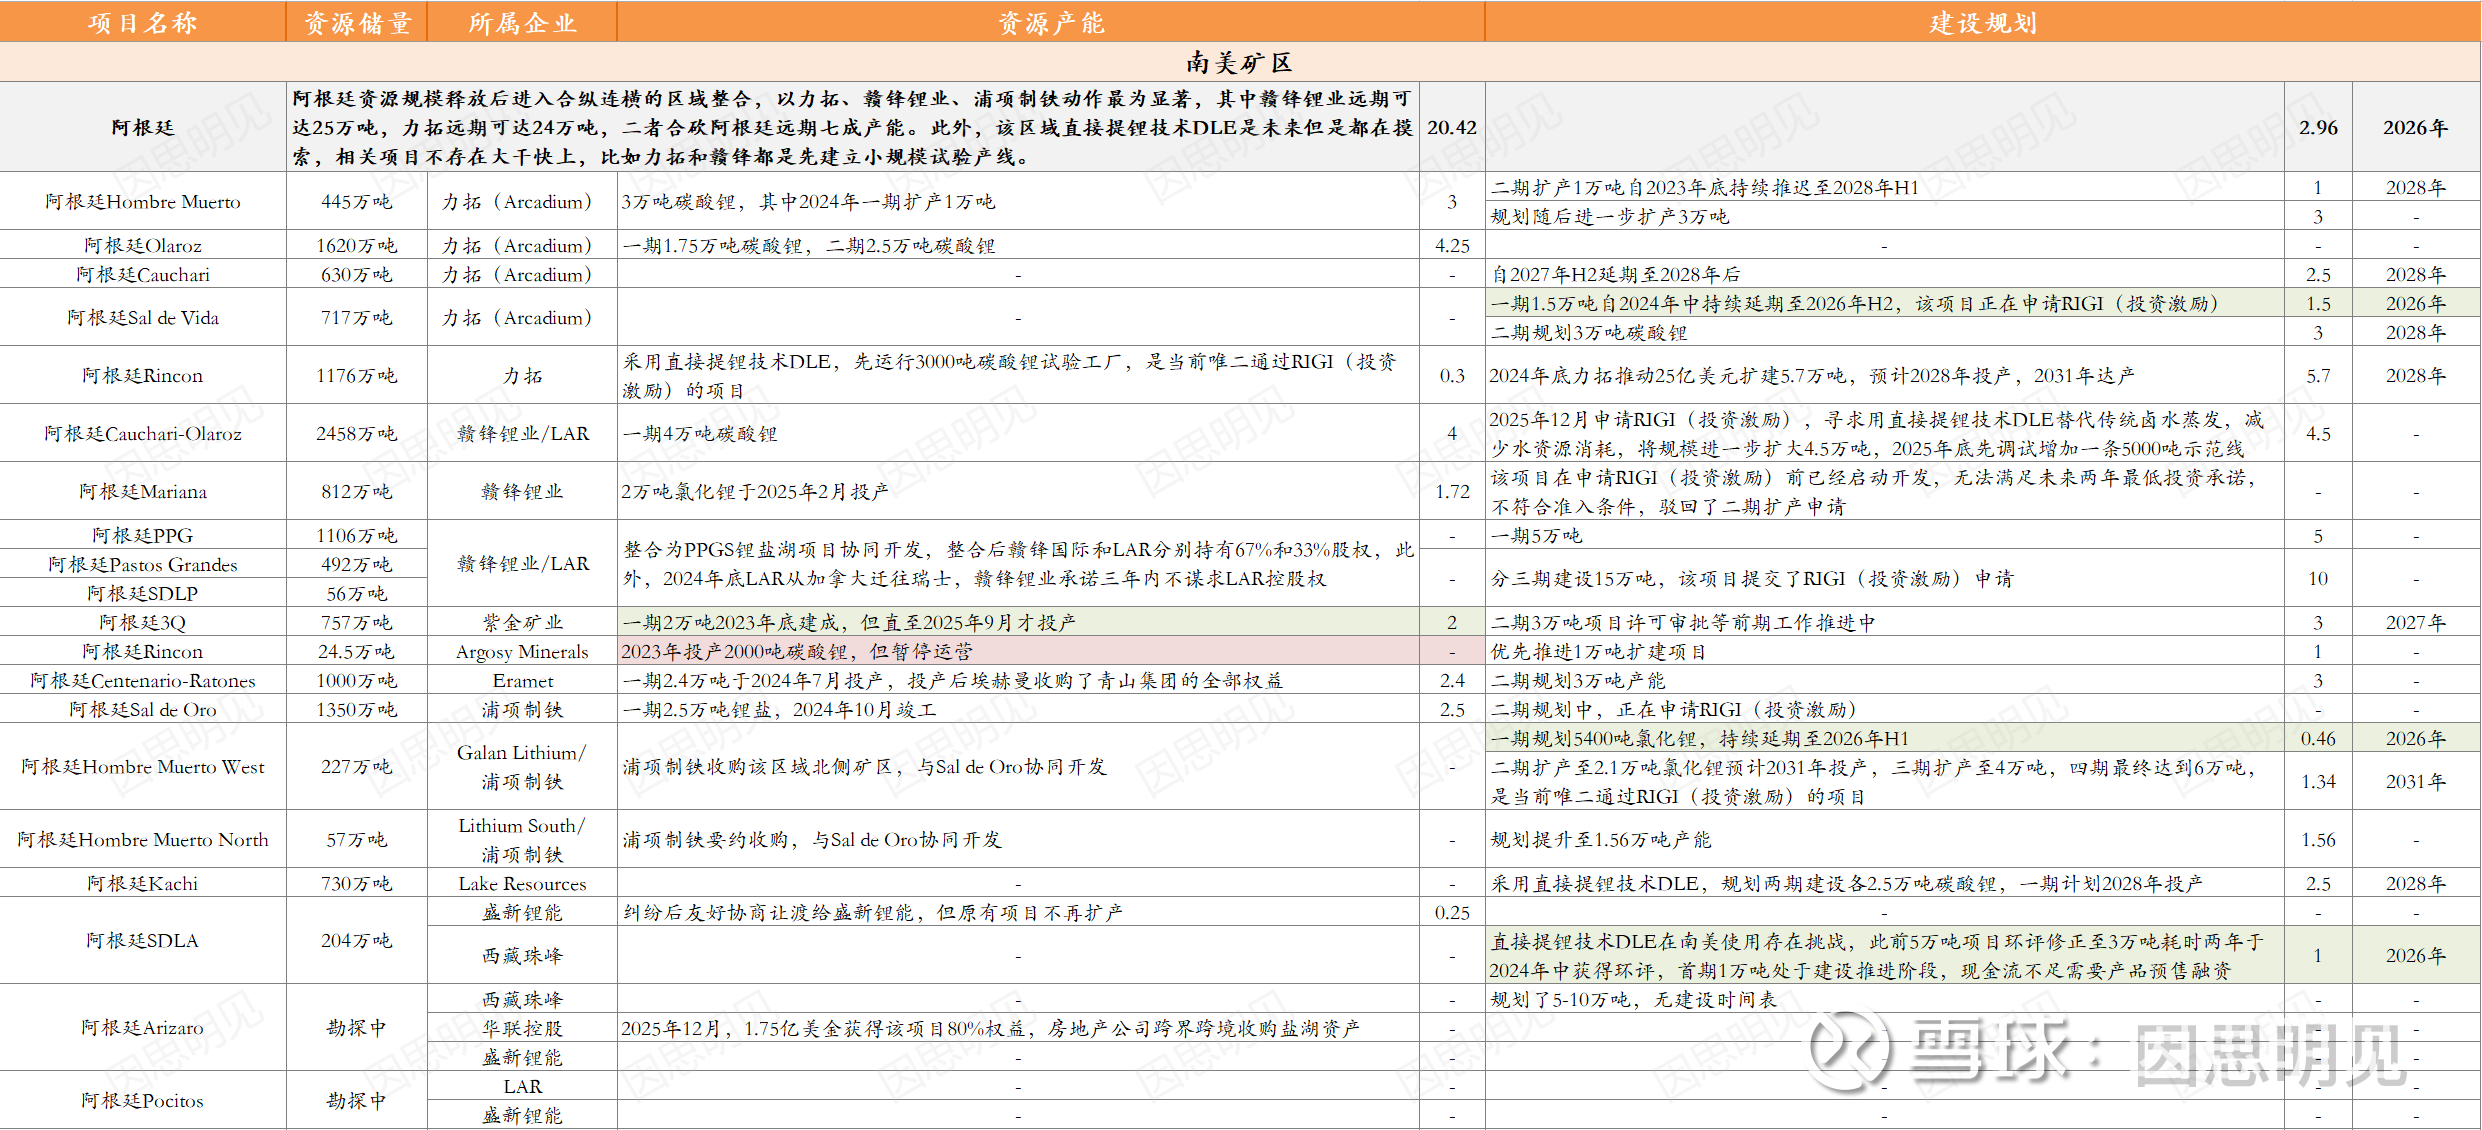Select the 445万吨 reserve cell

coord(357,202)
